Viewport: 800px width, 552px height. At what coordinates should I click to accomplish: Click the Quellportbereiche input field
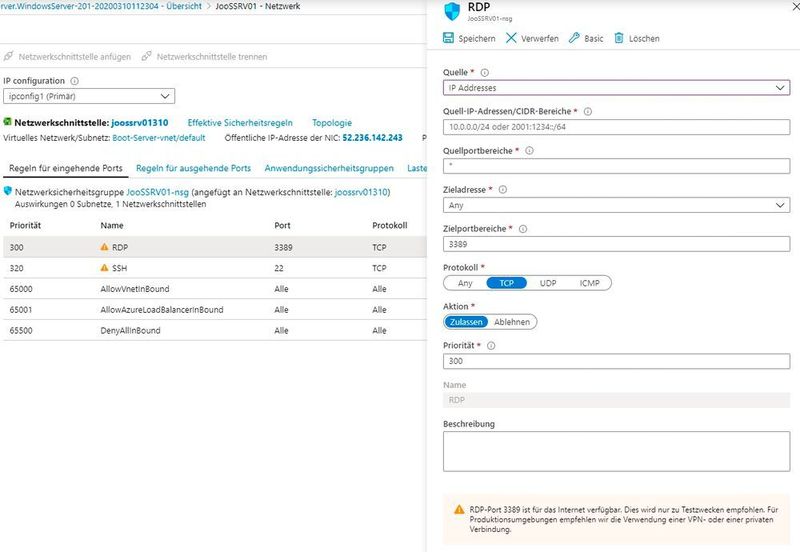tap(616, 166)
